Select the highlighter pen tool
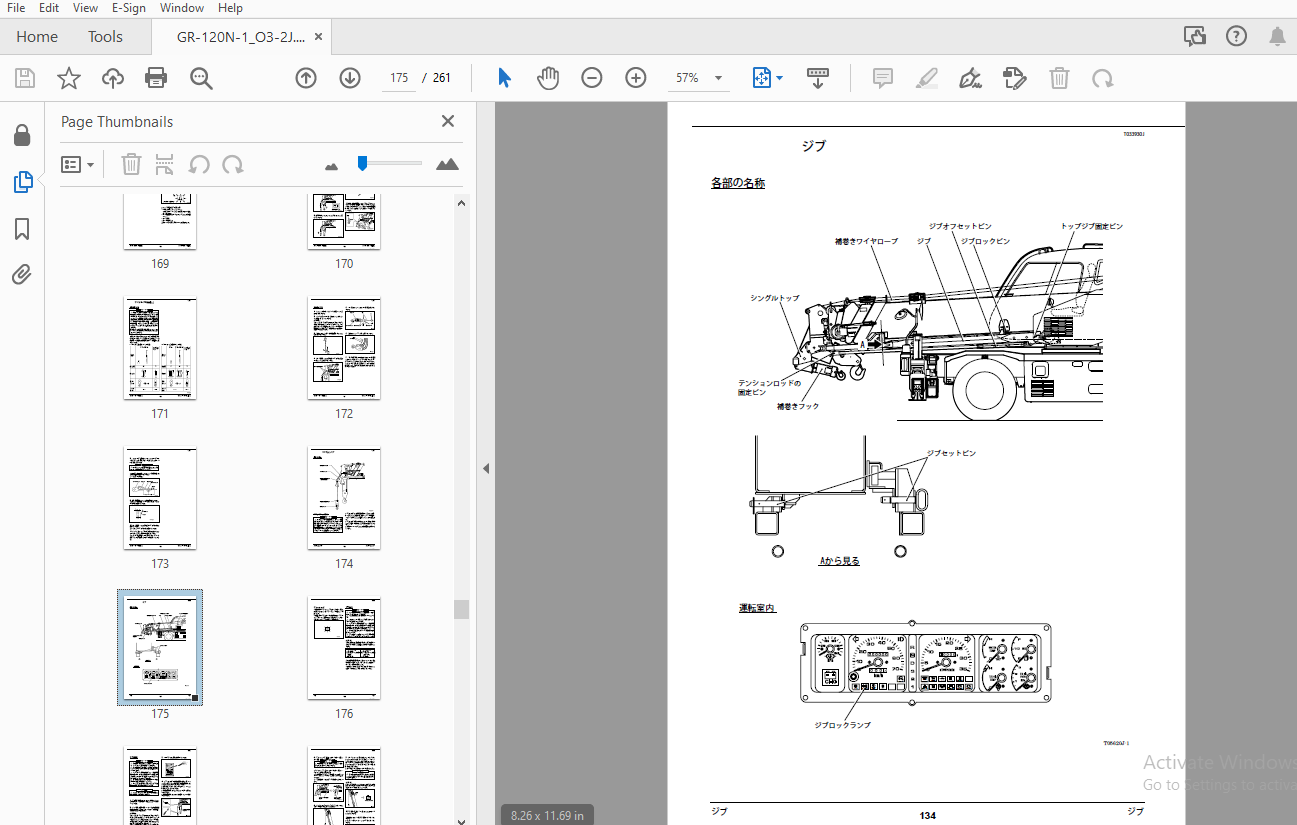 (927, 78)
